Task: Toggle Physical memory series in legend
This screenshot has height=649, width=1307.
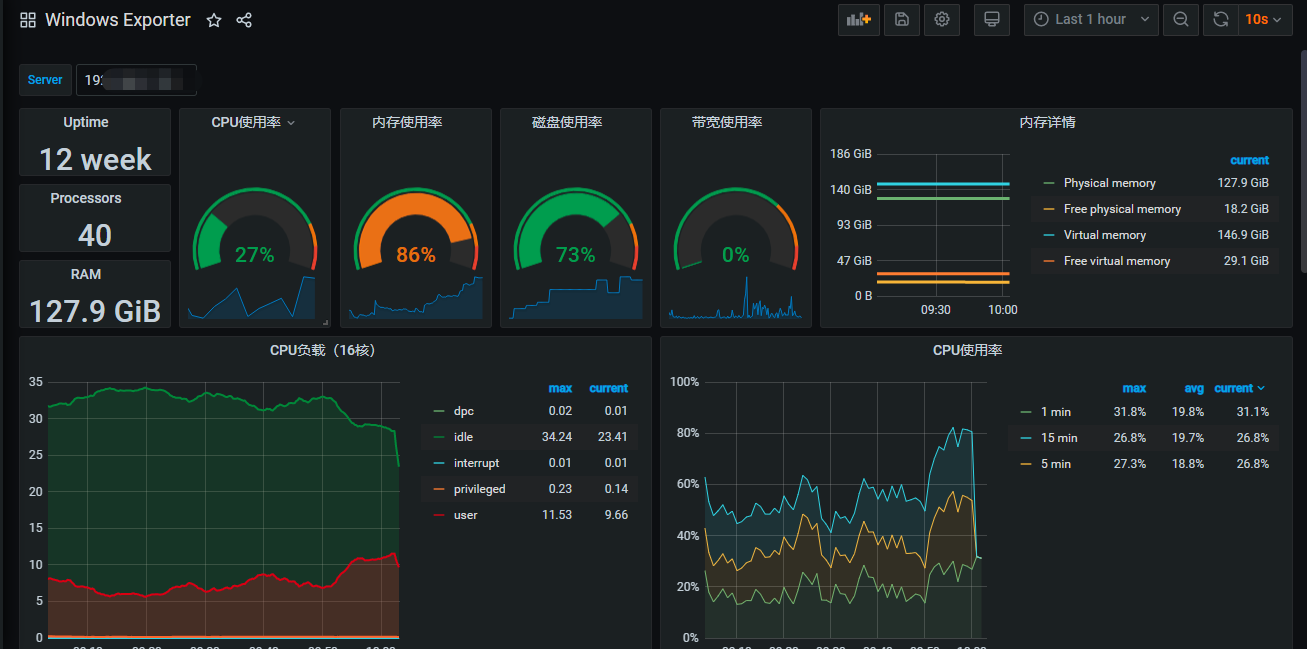Action: point(1109,183)
